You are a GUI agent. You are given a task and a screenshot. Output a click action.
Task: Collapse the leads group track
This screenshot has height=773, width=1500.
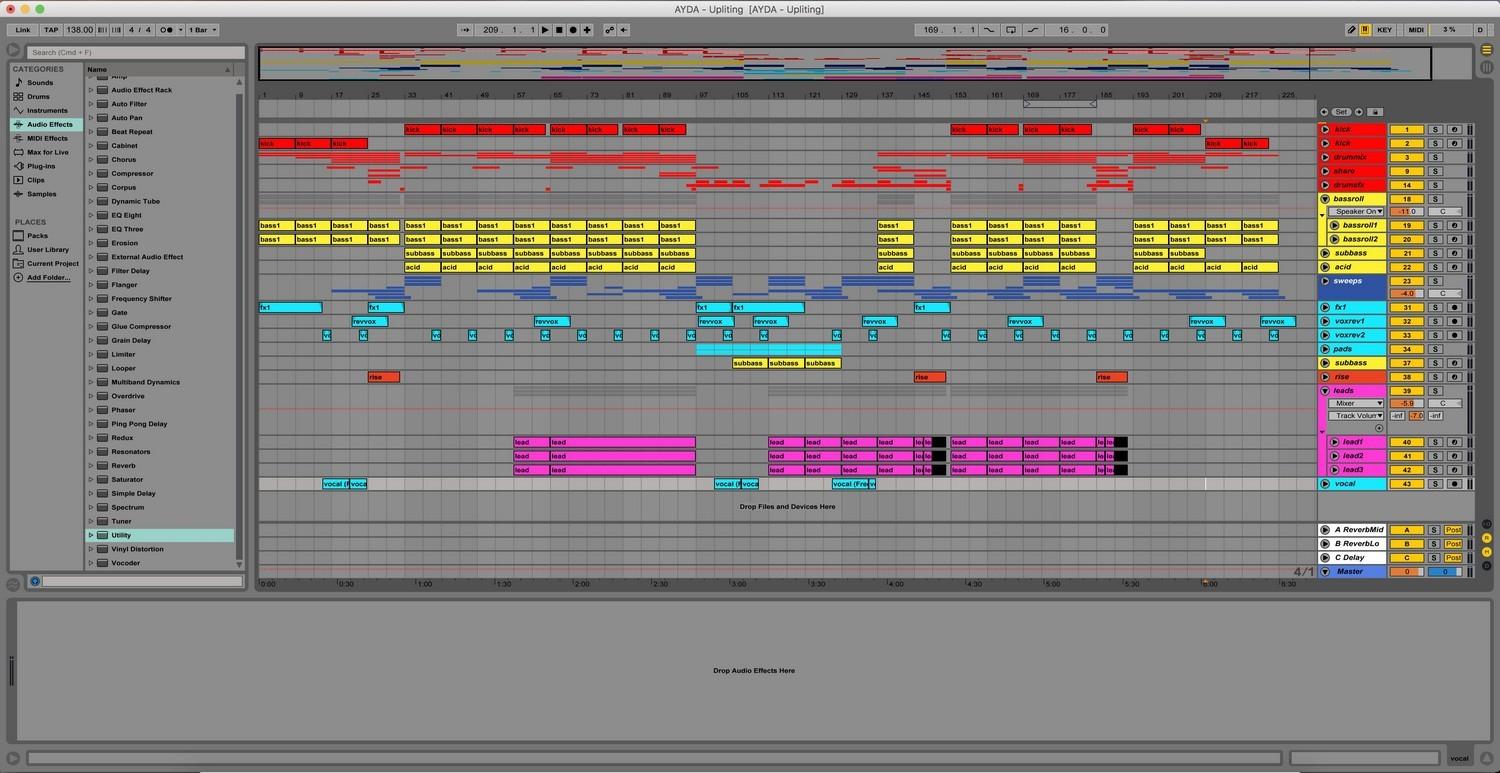(x=1325, y=391)
